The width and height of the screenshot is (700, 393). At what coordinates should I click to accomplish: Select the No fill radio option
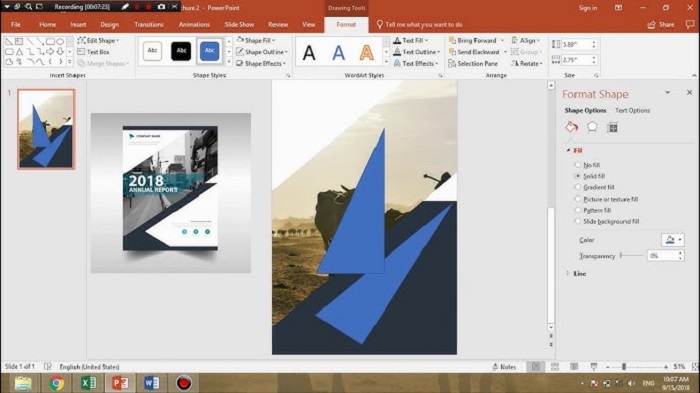coord(578,165)
